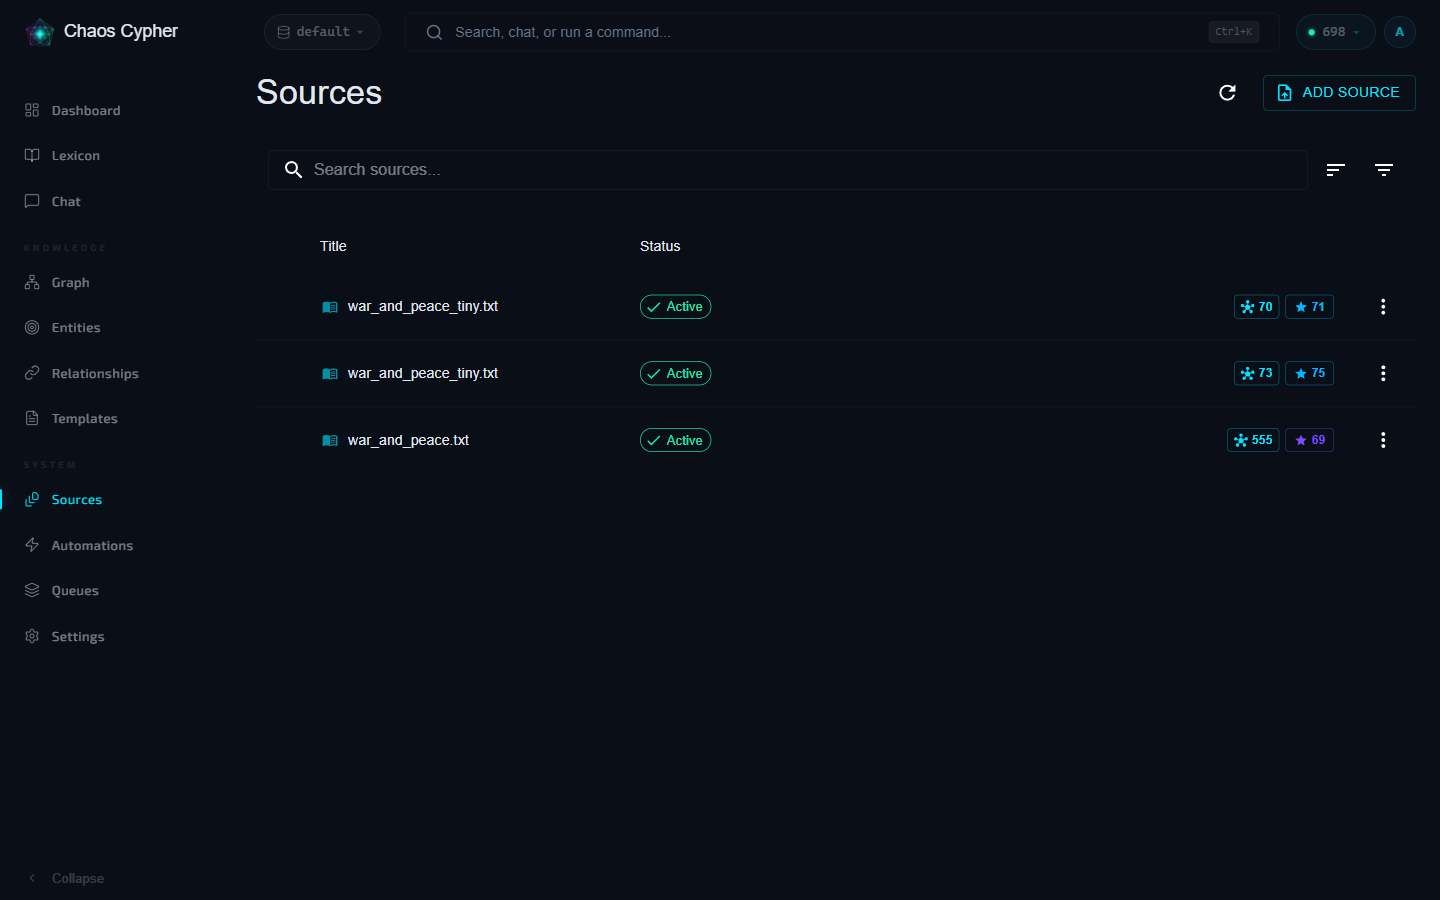
Task: Open the filter list icon
Action: [1384, 170]
